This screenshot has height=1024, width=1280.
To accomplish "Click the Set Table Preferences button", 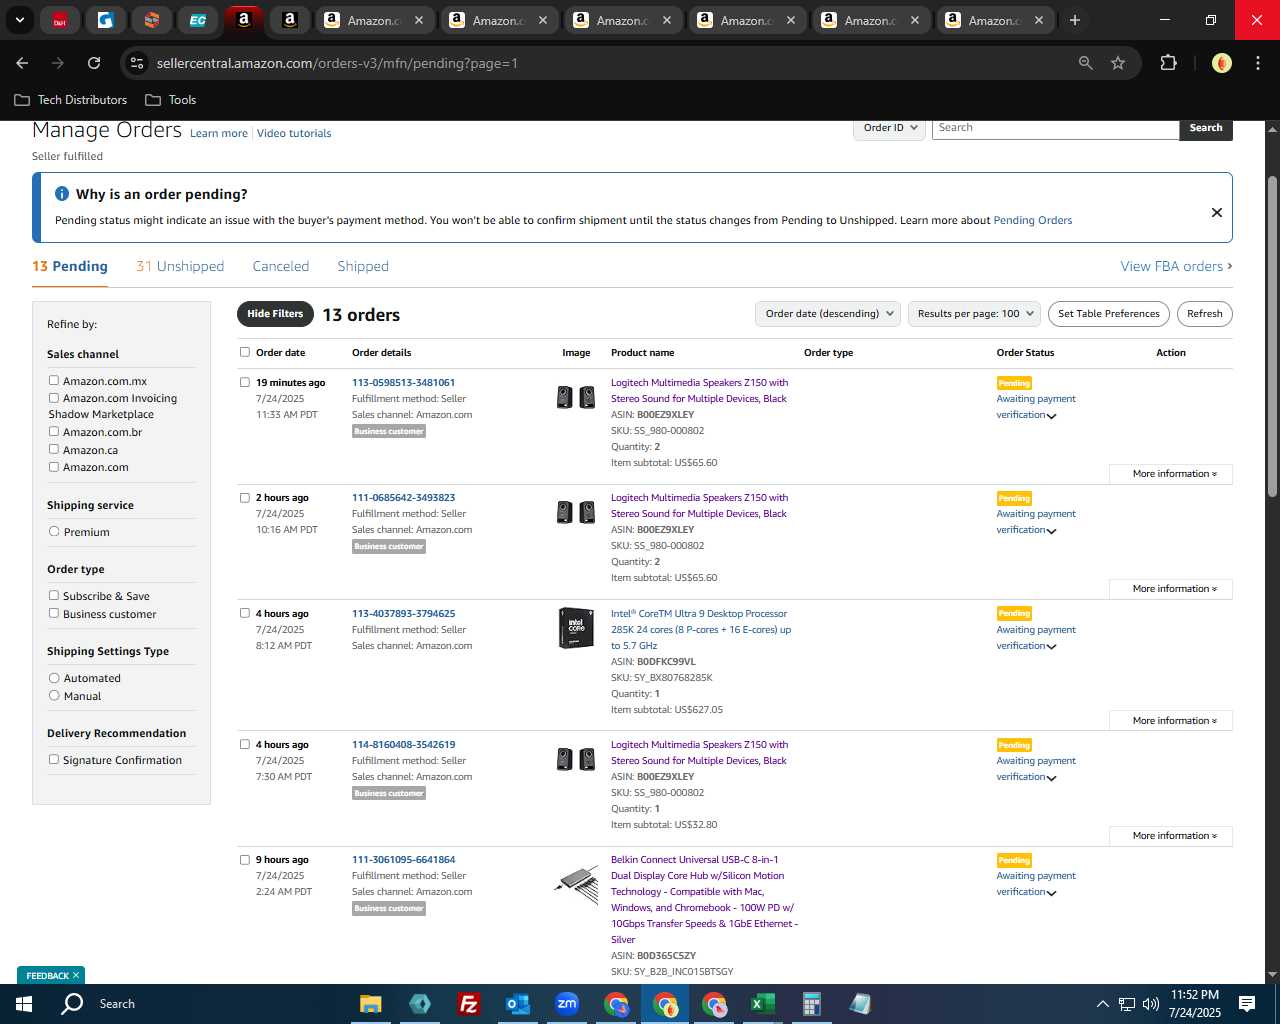I will click(x=1109, y=314).
